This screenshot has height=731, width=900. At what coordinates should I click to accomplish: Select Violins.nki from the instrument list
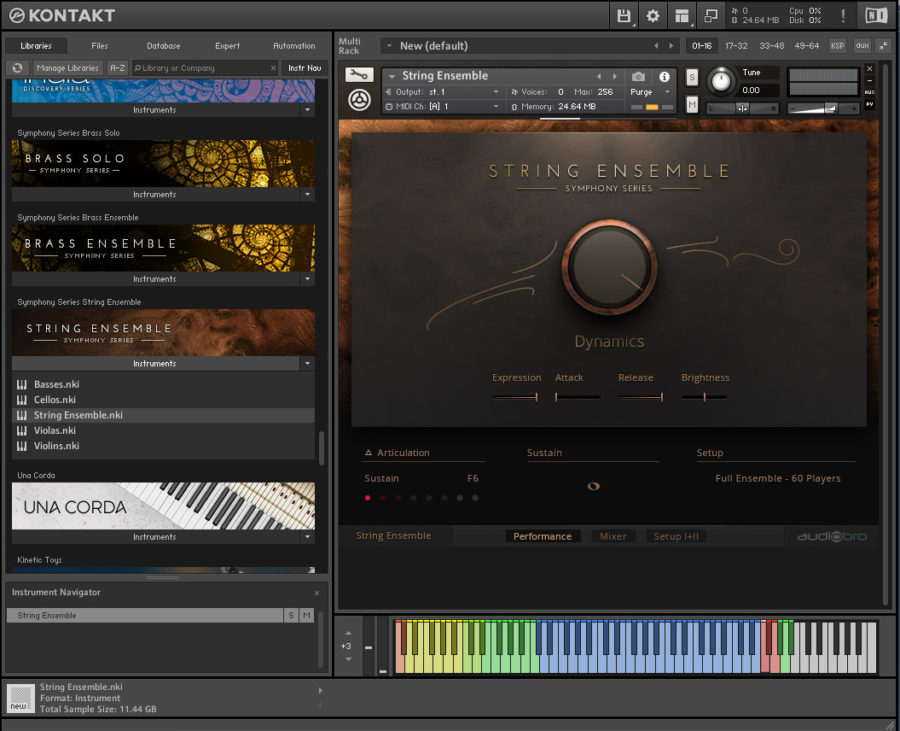56,446
